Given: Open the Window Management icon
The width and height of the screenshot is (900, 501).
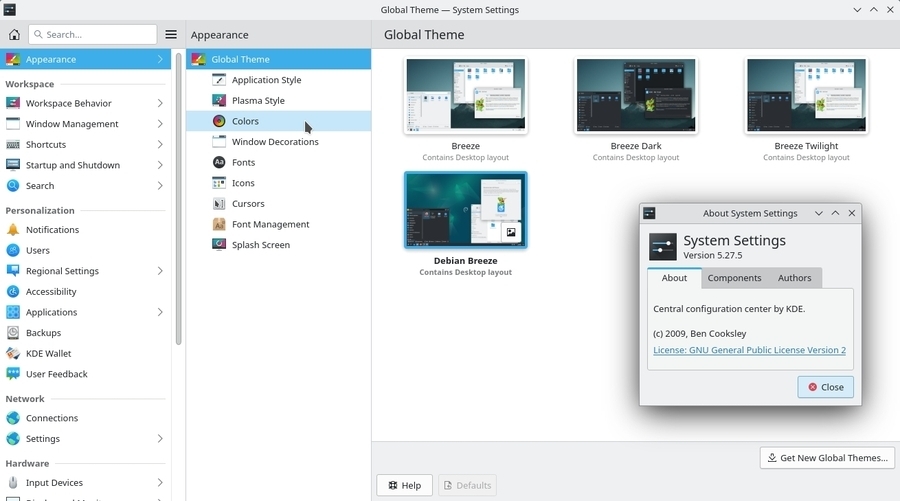Looking at the screenshot, I should (13, 124).
